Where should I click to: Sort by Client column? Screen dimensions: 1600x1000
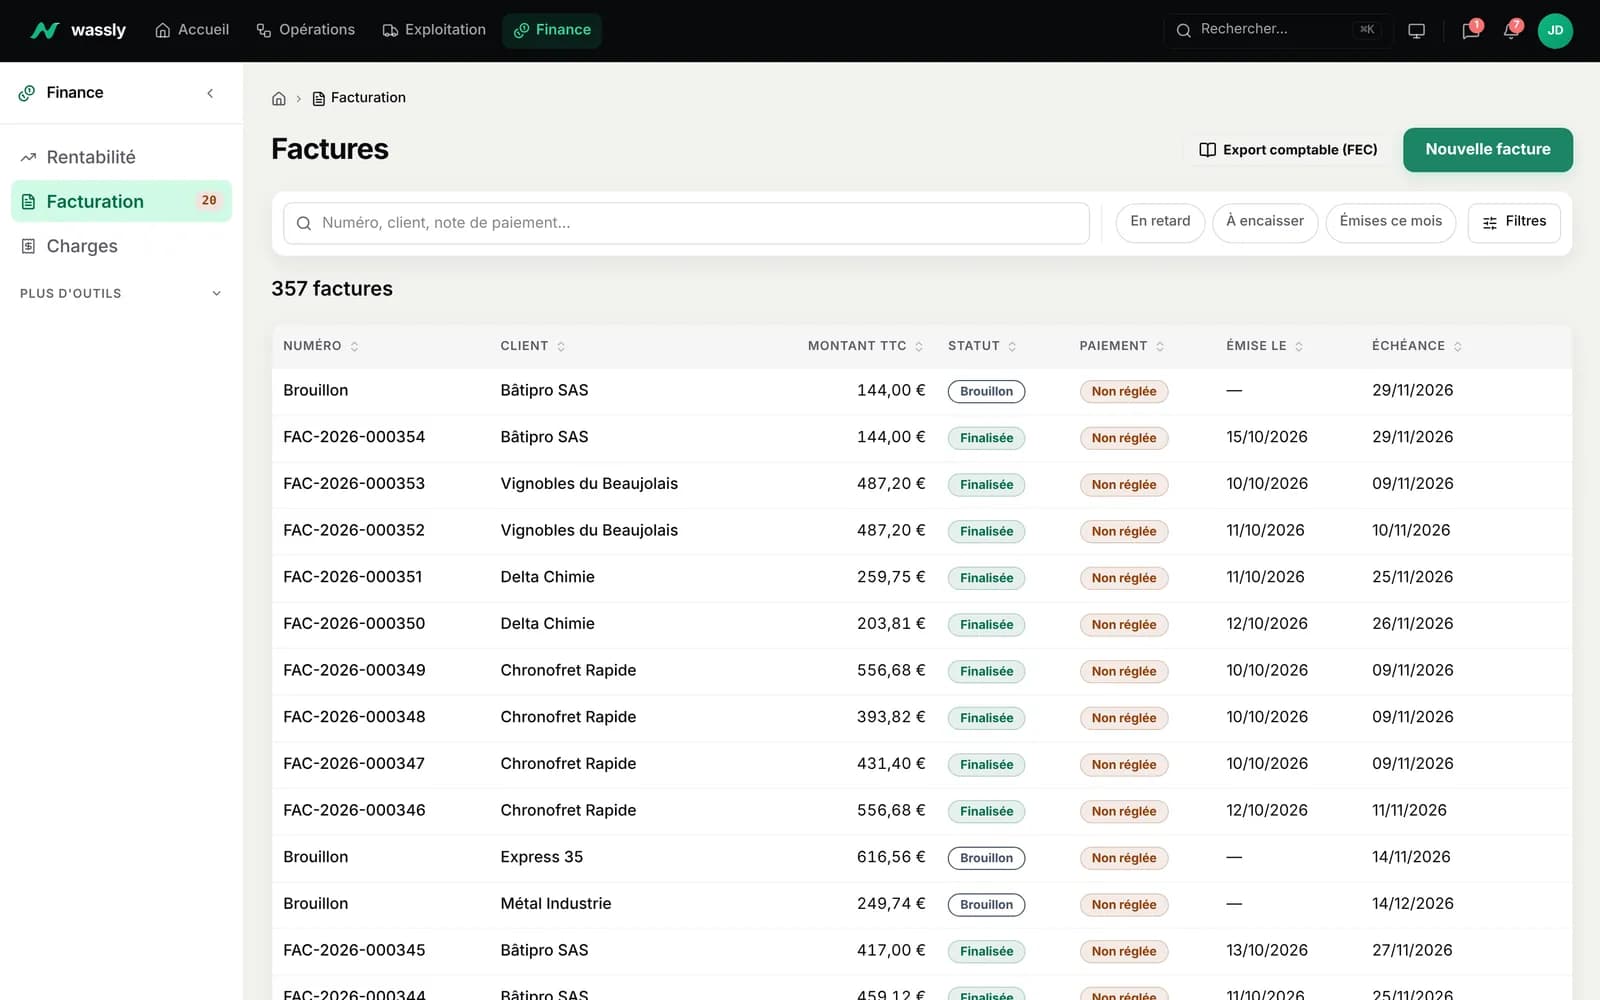(533, 346)
